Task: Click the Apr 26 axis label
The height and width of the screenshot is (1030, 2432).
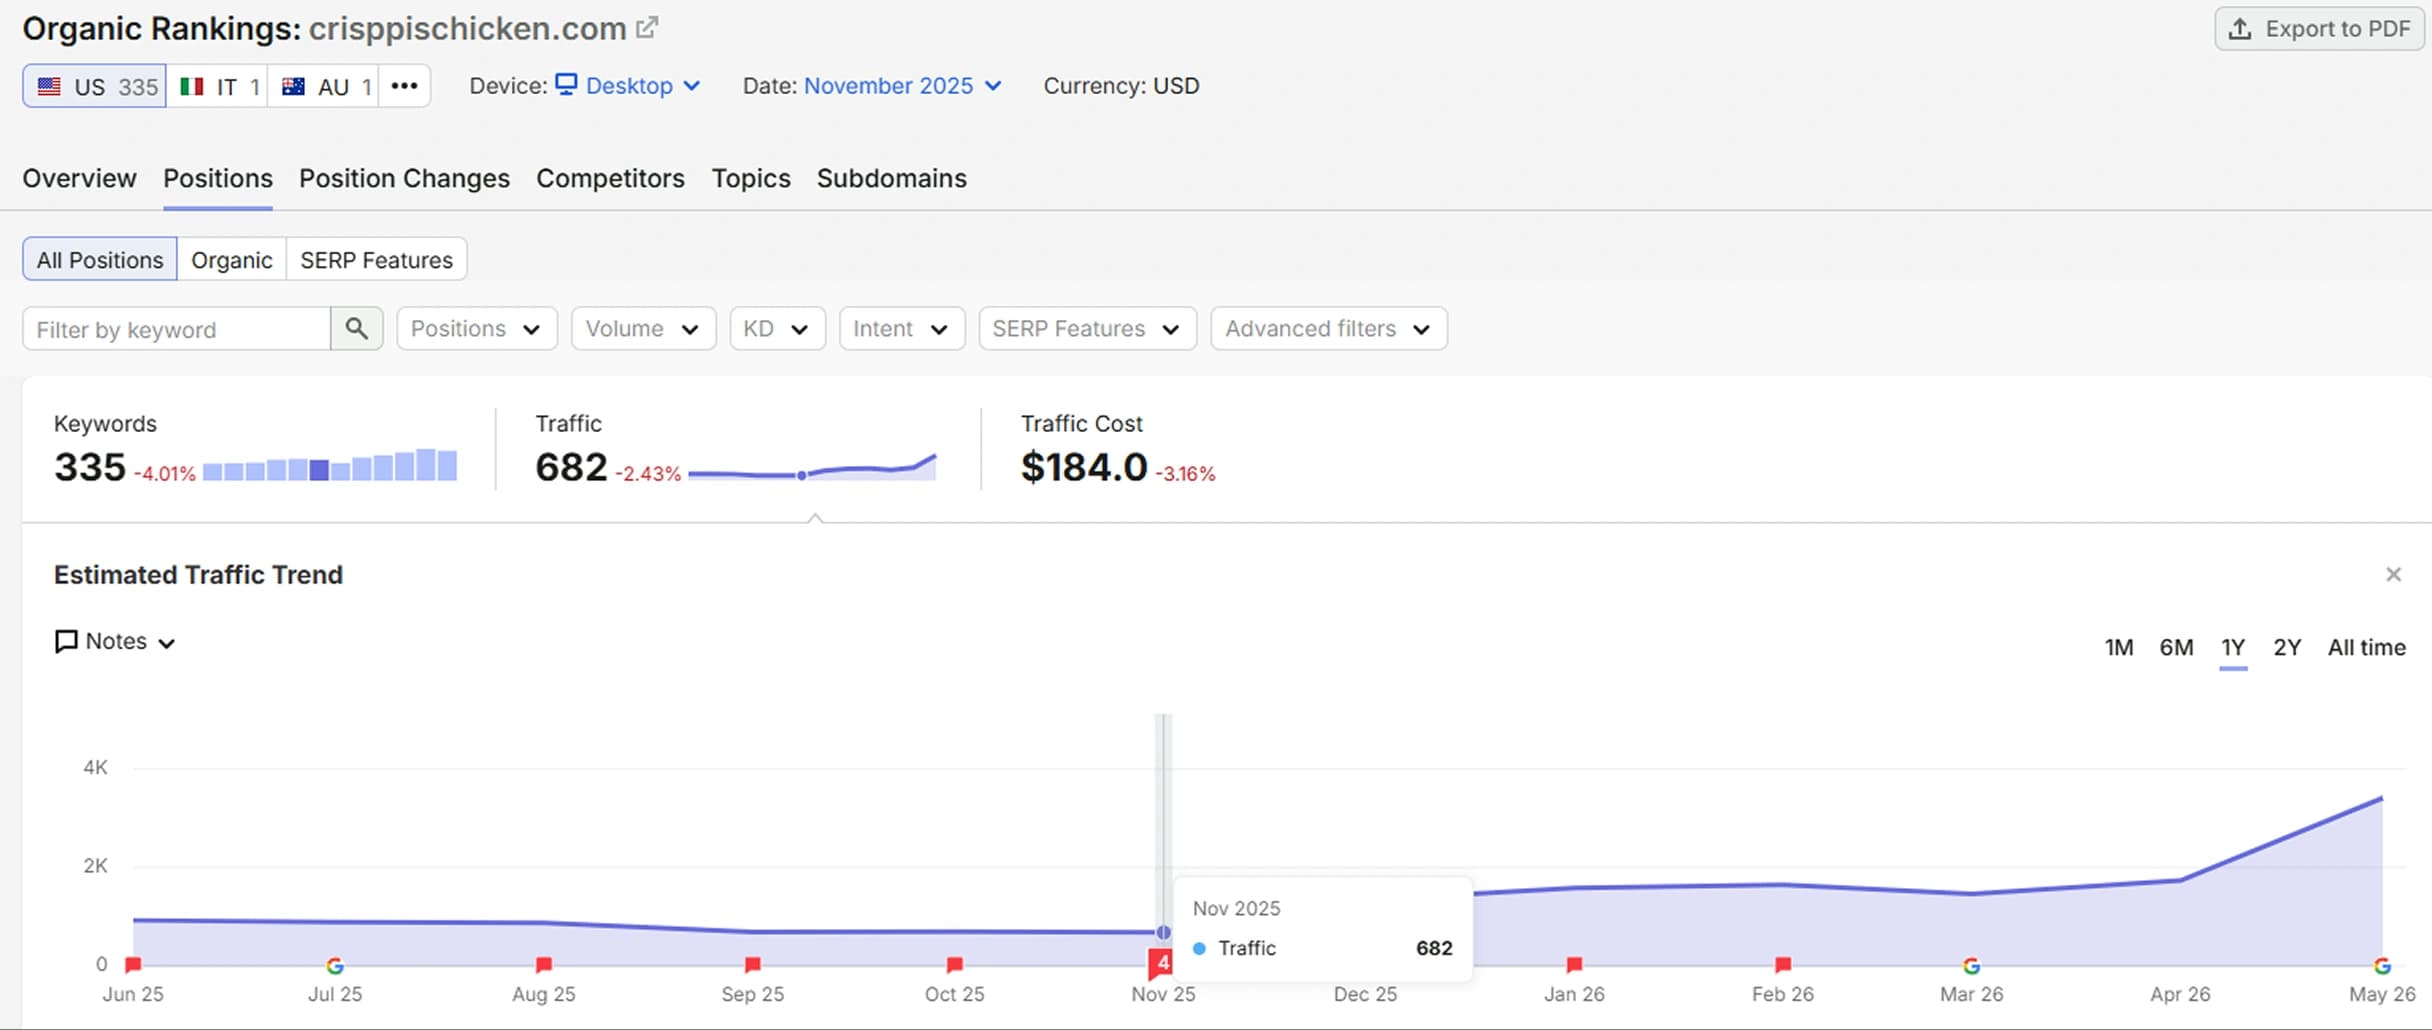Action: pos(2180,994)
